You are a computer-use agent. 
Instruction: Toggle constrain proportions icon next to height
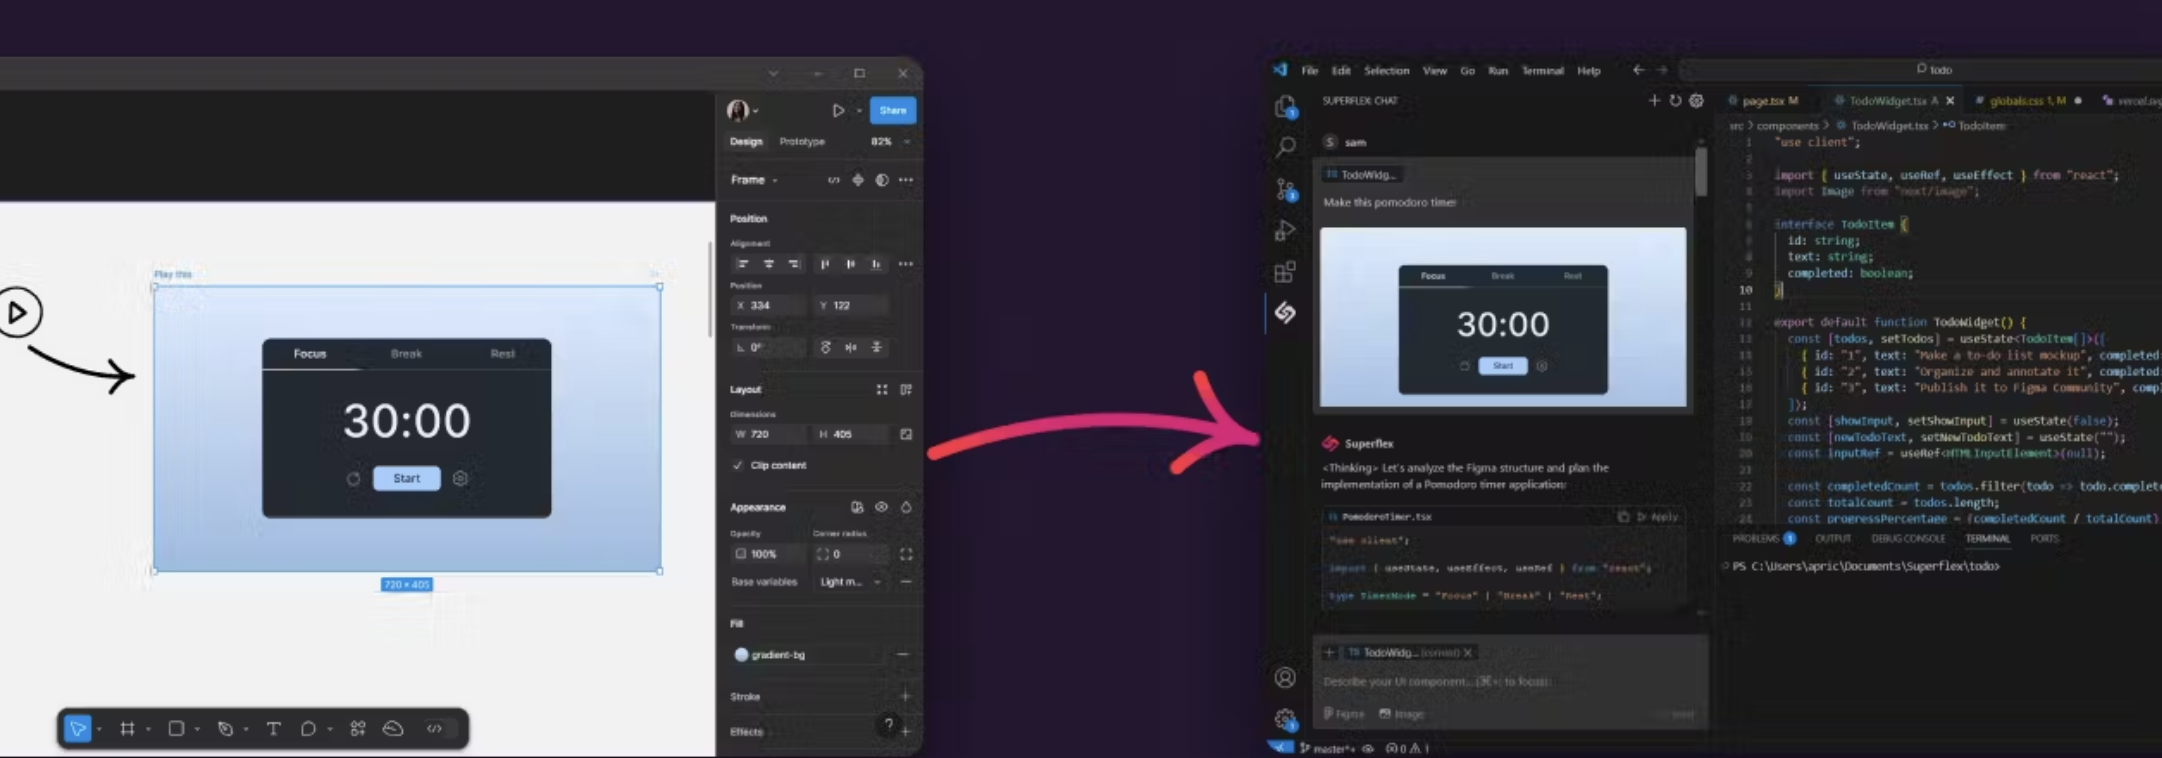coord(906,434)
